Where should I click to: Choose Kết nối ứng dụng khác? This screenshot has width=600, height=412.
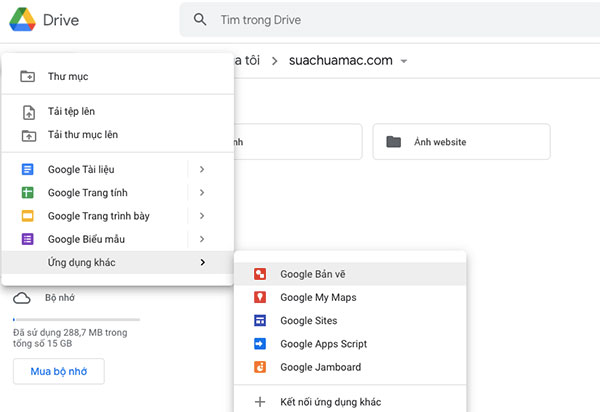(x=350, y=402)
